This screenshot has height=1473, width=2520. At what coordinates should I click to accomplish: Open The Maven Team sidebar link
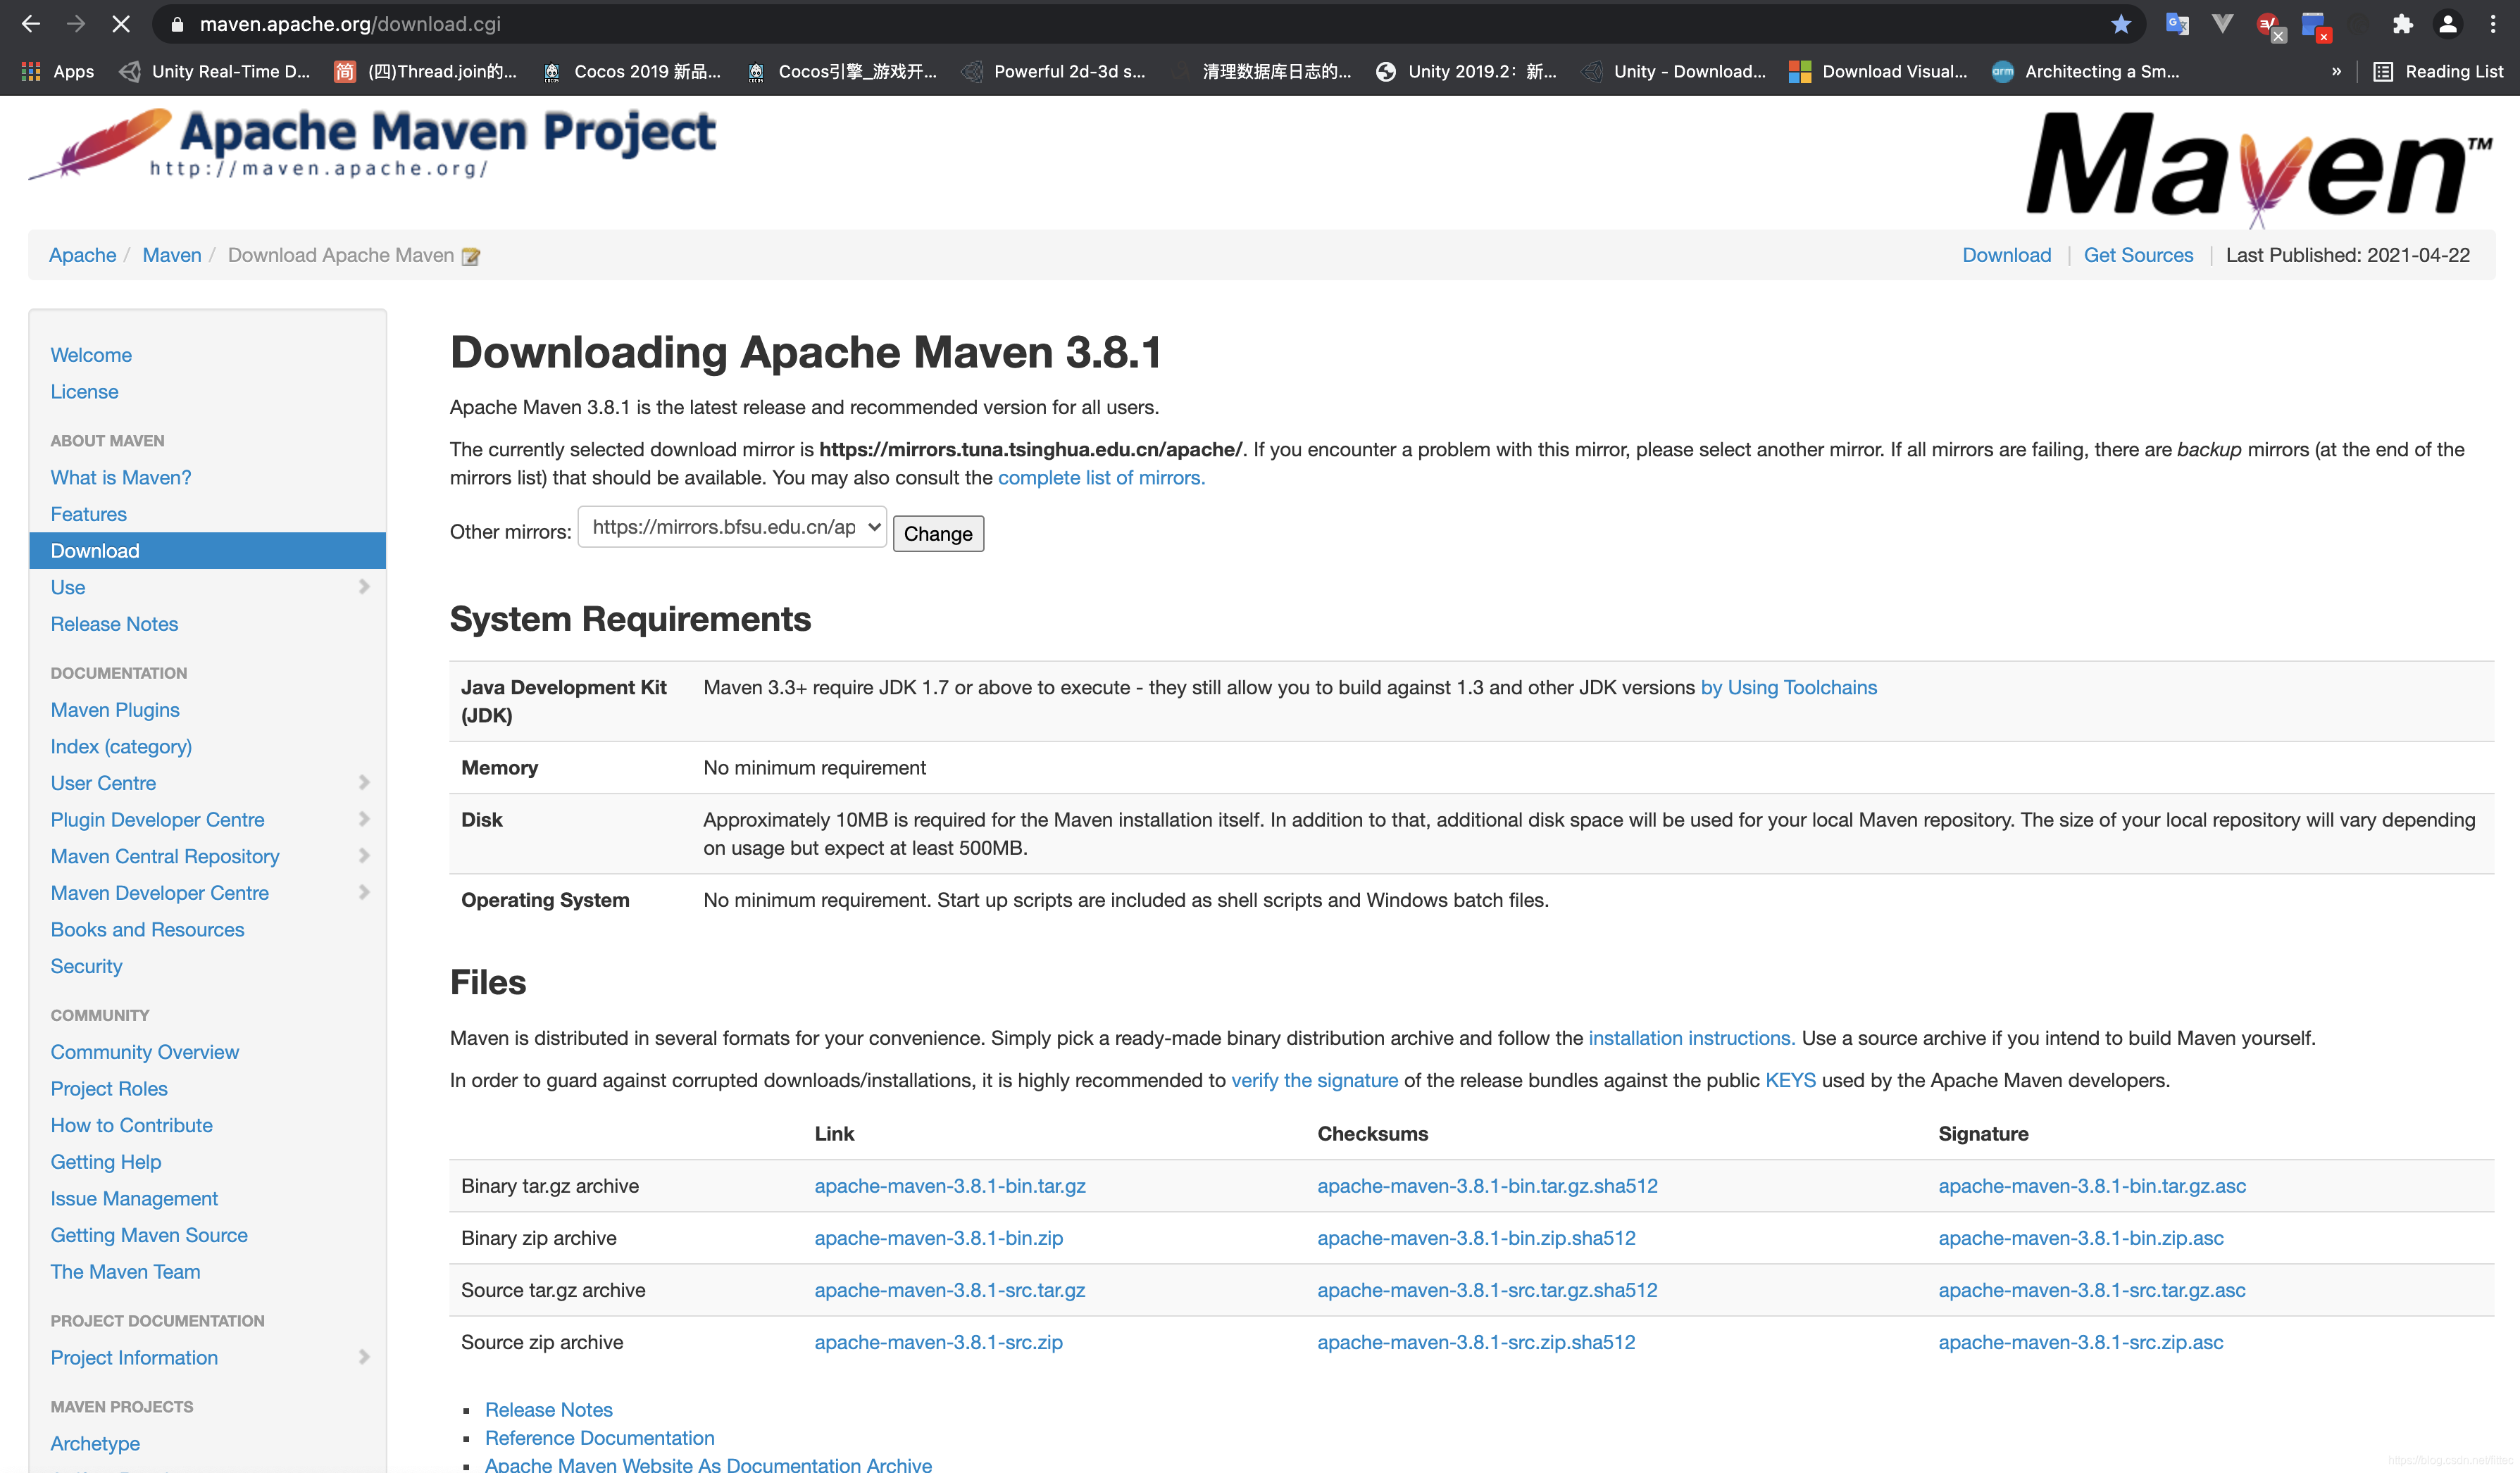(125, 1272)
